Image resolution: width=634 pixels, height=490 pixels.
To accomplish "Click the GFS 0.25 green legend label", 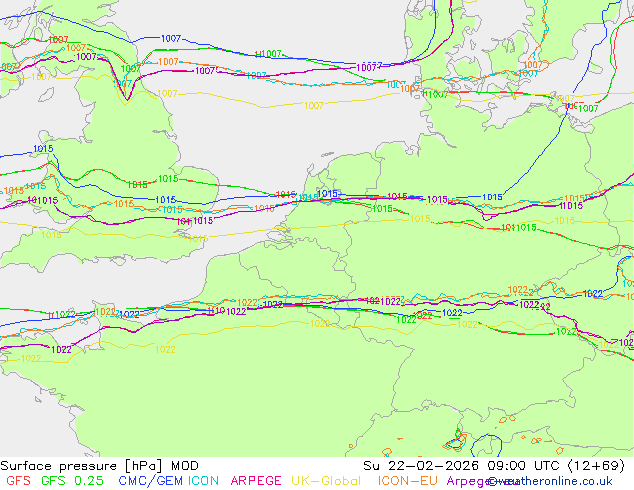I will click(72, 481).
